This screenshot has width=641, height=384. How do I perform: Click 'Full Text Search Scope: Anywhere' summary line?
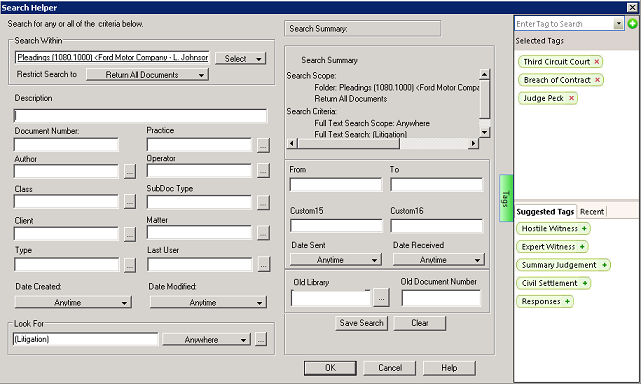[x=372, y=123]
